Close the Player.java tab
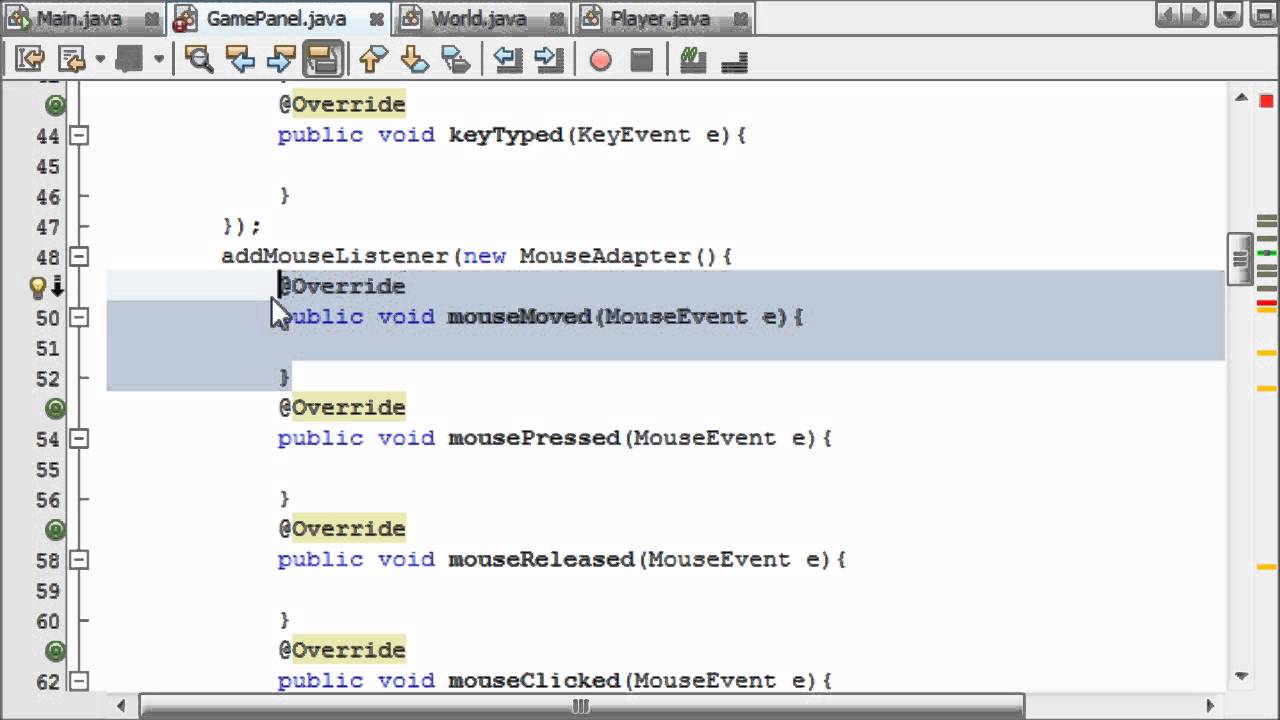Viewport: 1280px width, 720px height. tap(739, 19)
